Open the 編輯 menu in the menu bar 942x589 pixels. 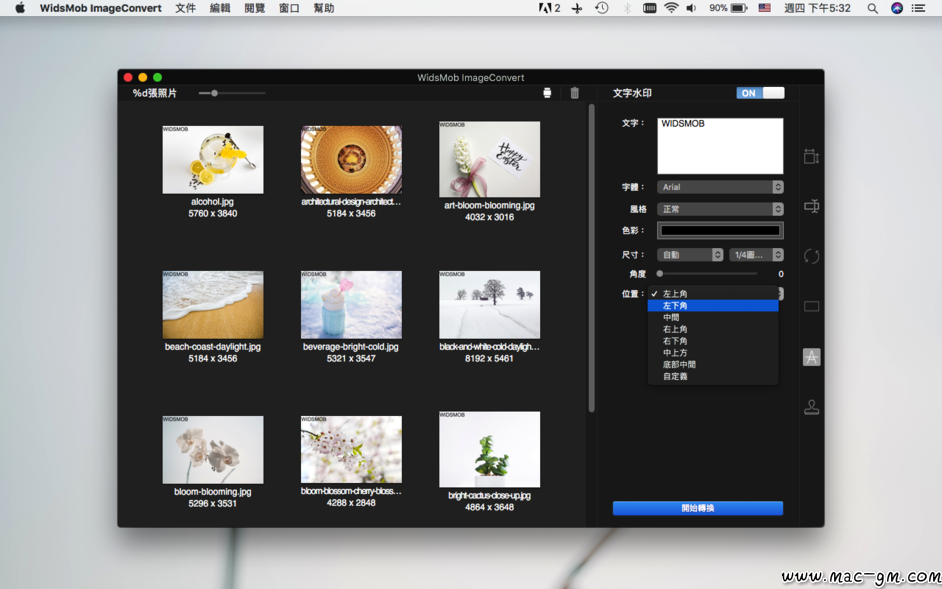pos(220,8)
